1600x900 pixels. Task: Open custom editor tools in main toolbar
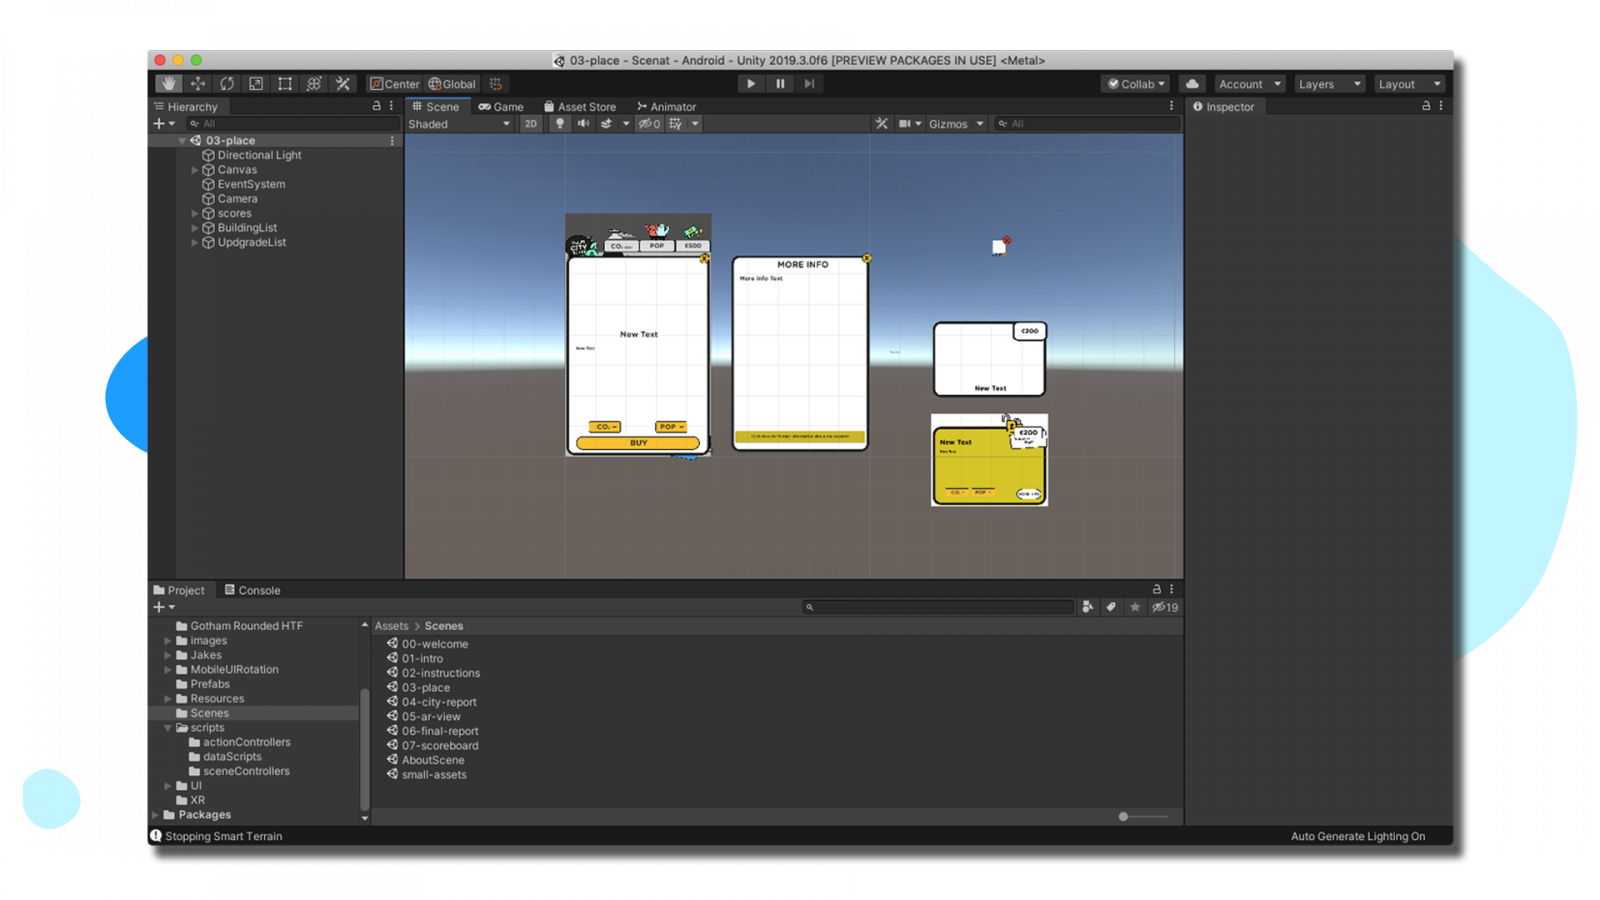[x=343, y=84]
